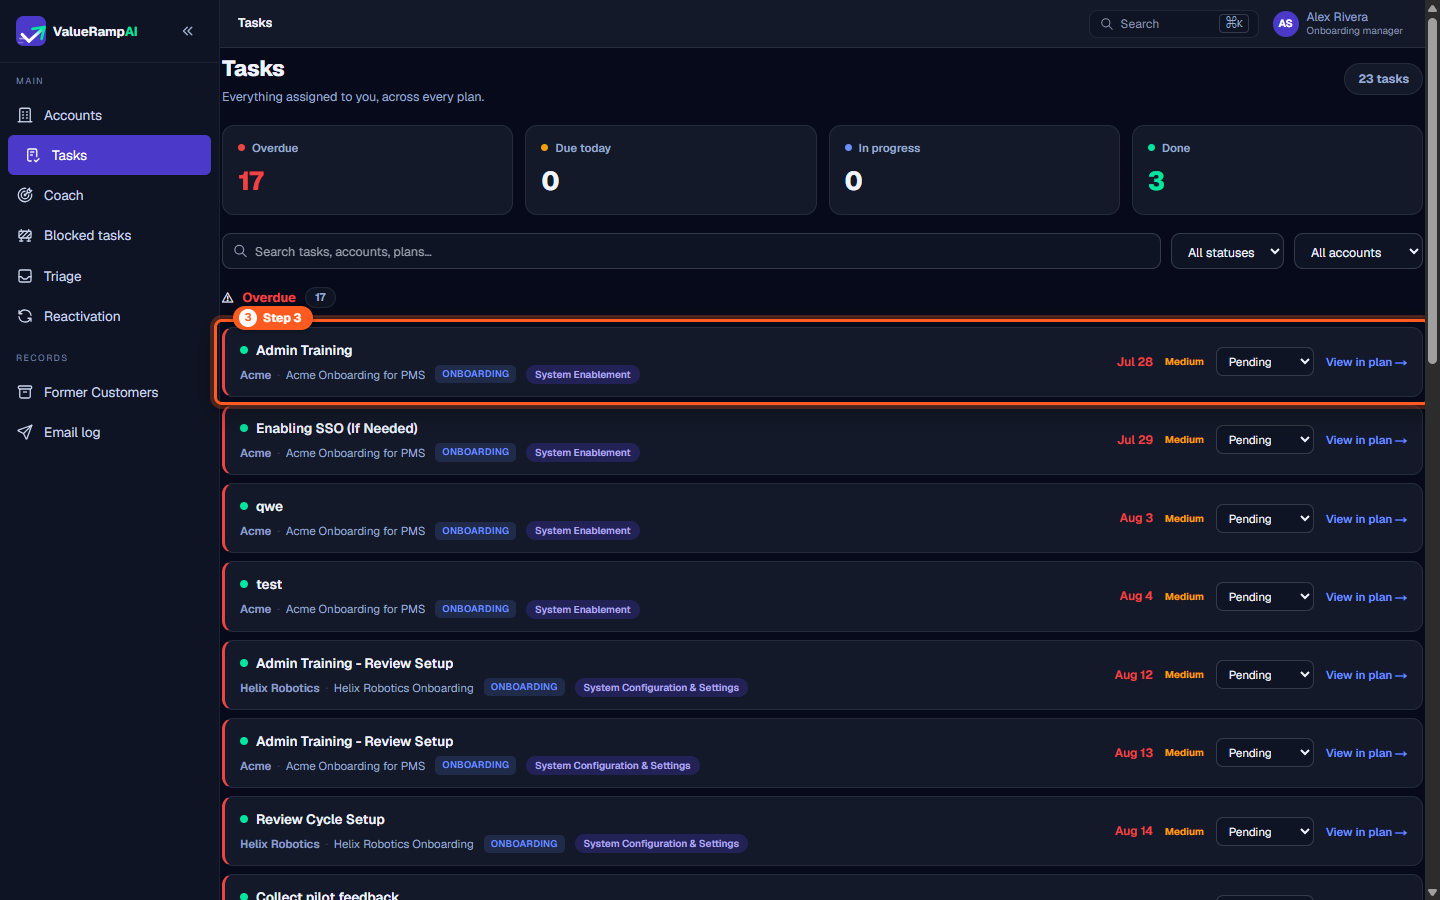
Task: Click the 17 count beside Overdue heading
Action: pos(320,297)
